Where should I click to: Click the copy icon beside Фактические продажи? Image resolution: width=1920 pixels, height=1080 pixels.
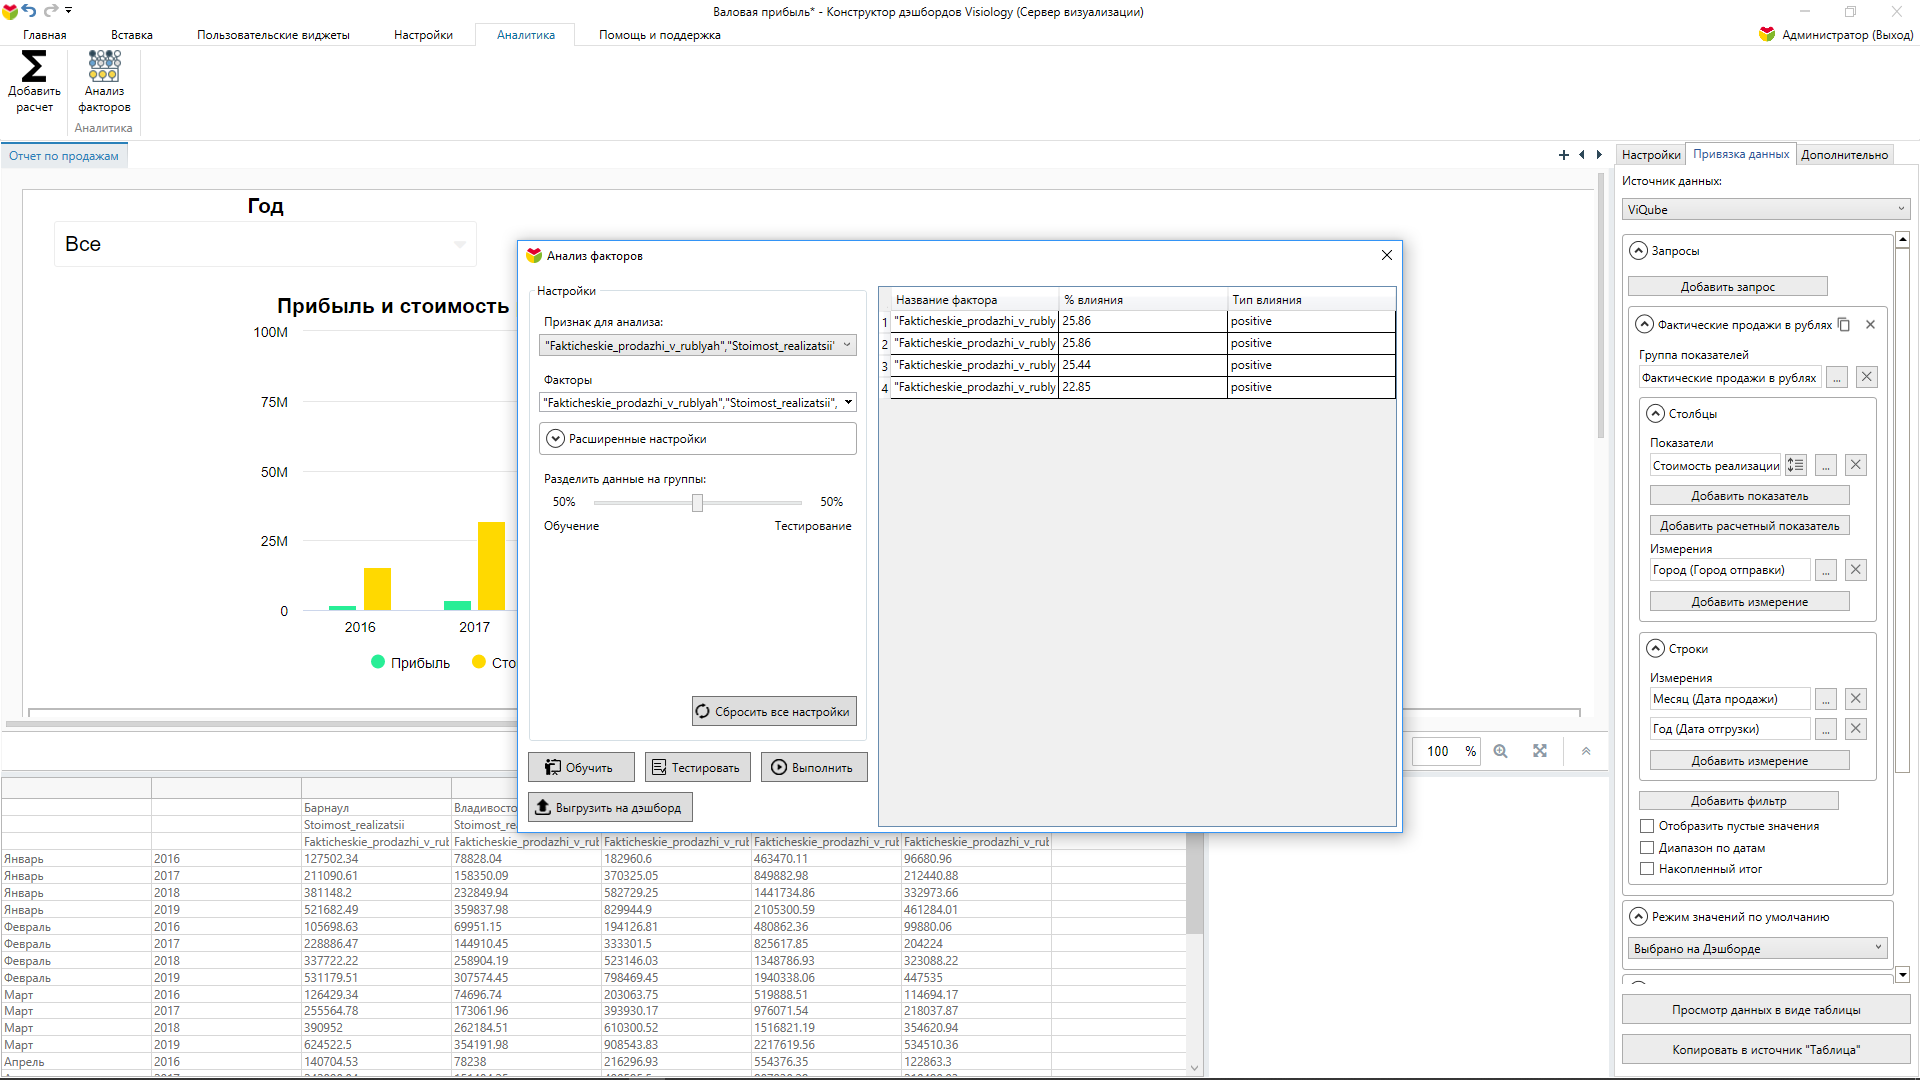click(1844, 325)
